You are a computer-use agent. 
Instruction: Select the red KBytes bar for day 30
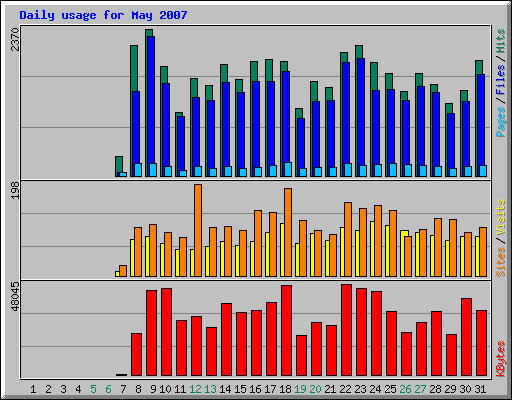tap(466, 337)
